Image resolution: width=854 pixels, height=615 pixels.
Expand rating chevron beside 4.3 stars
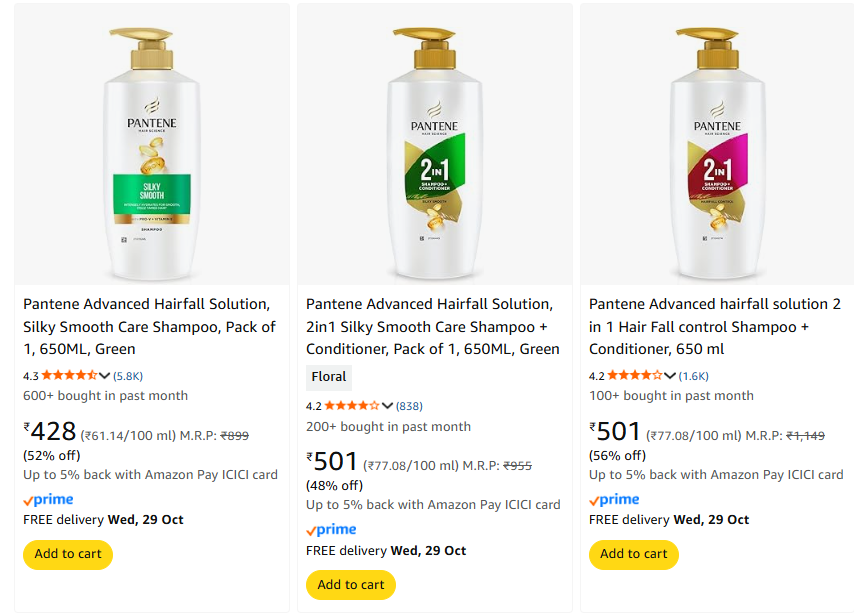point(105,376)
